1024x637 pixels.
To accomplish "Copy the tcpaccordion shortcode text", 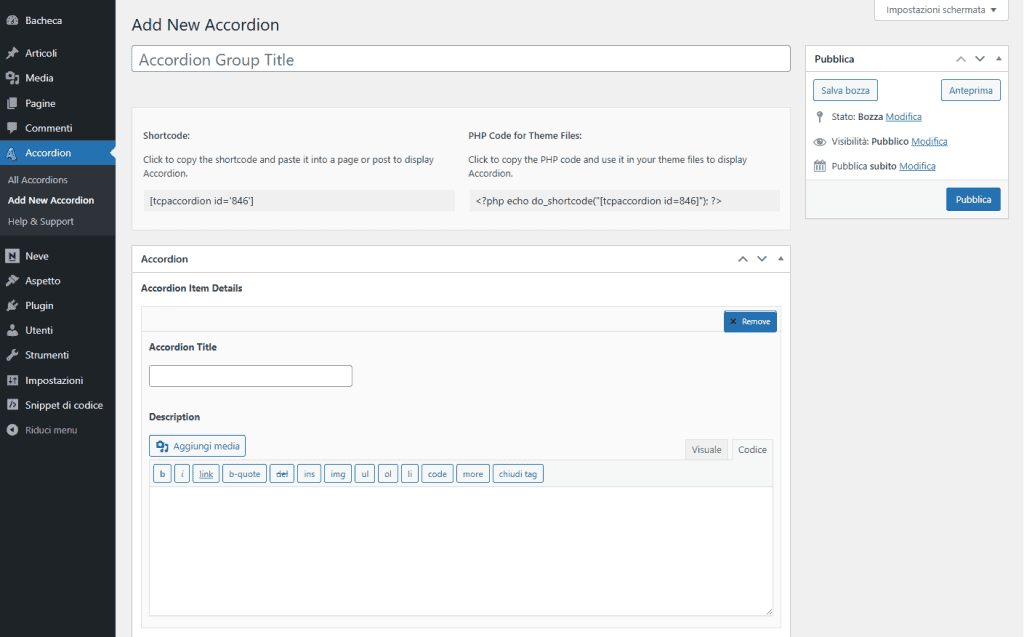I will [299, 201].
